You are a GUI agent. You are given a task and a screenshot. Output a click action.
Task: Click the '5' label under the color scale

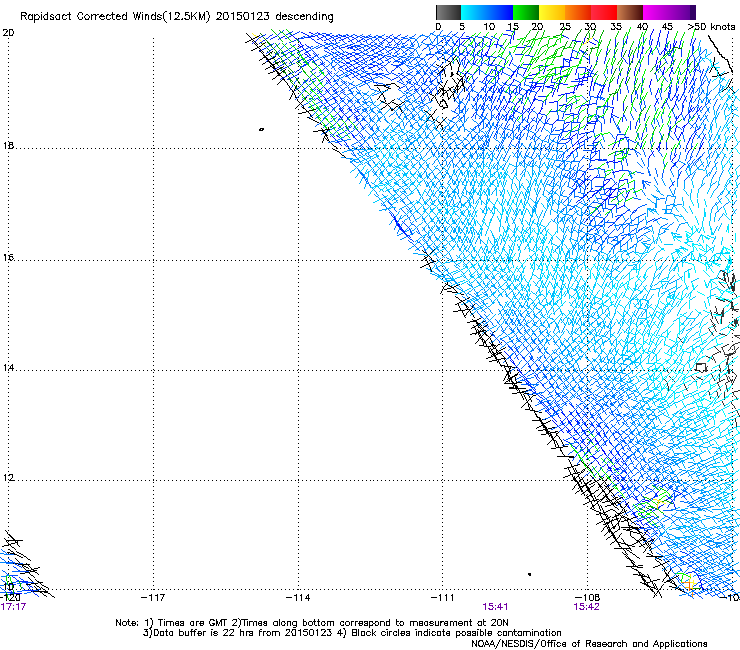pyautogui.click(x=462, y=27)
